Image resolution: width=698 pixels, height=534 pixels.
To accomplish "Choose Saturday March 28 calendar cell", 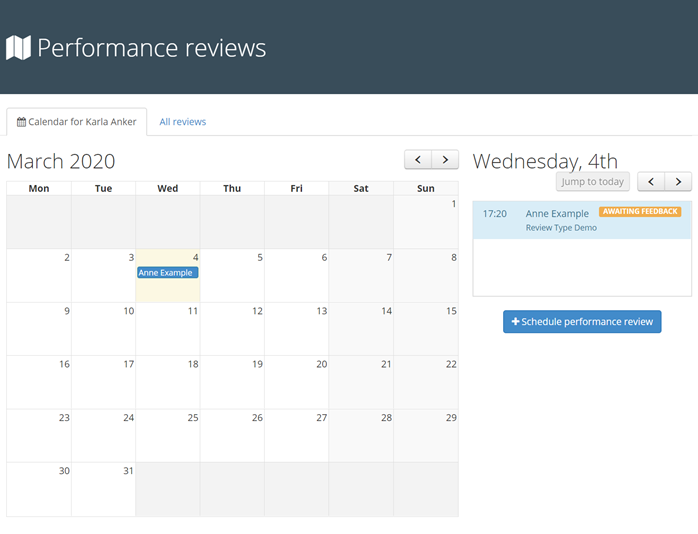I will tap(361, 436).
